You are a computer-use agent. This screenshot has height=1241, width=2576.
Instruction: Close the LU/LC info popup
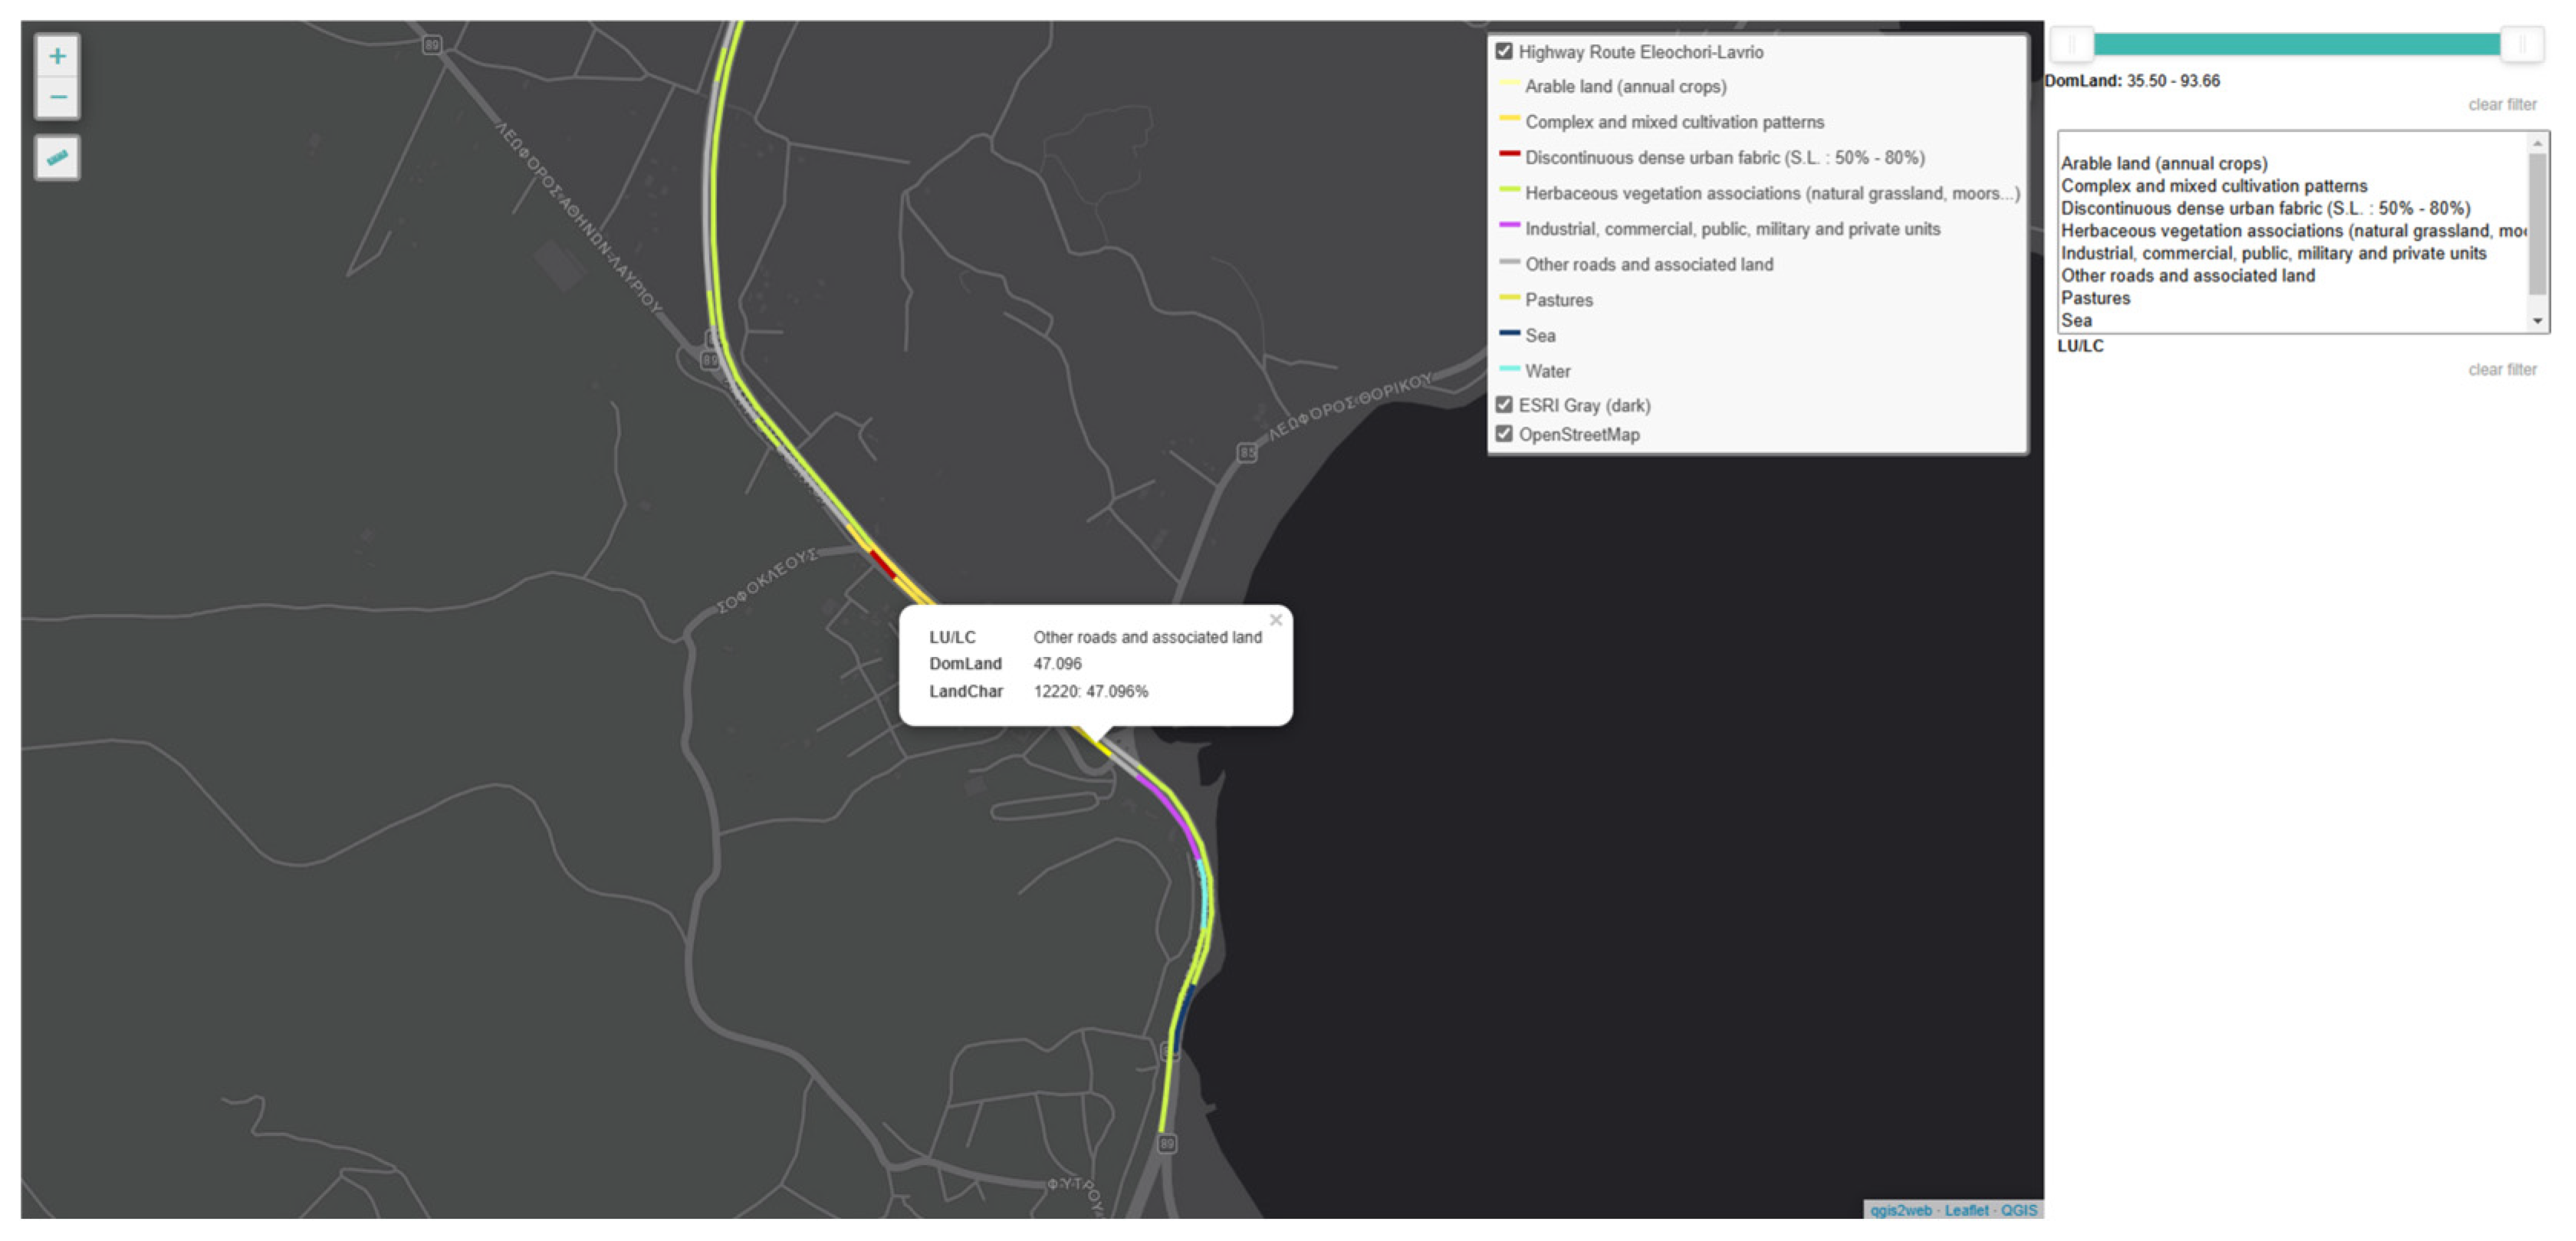click(1275, 620)
